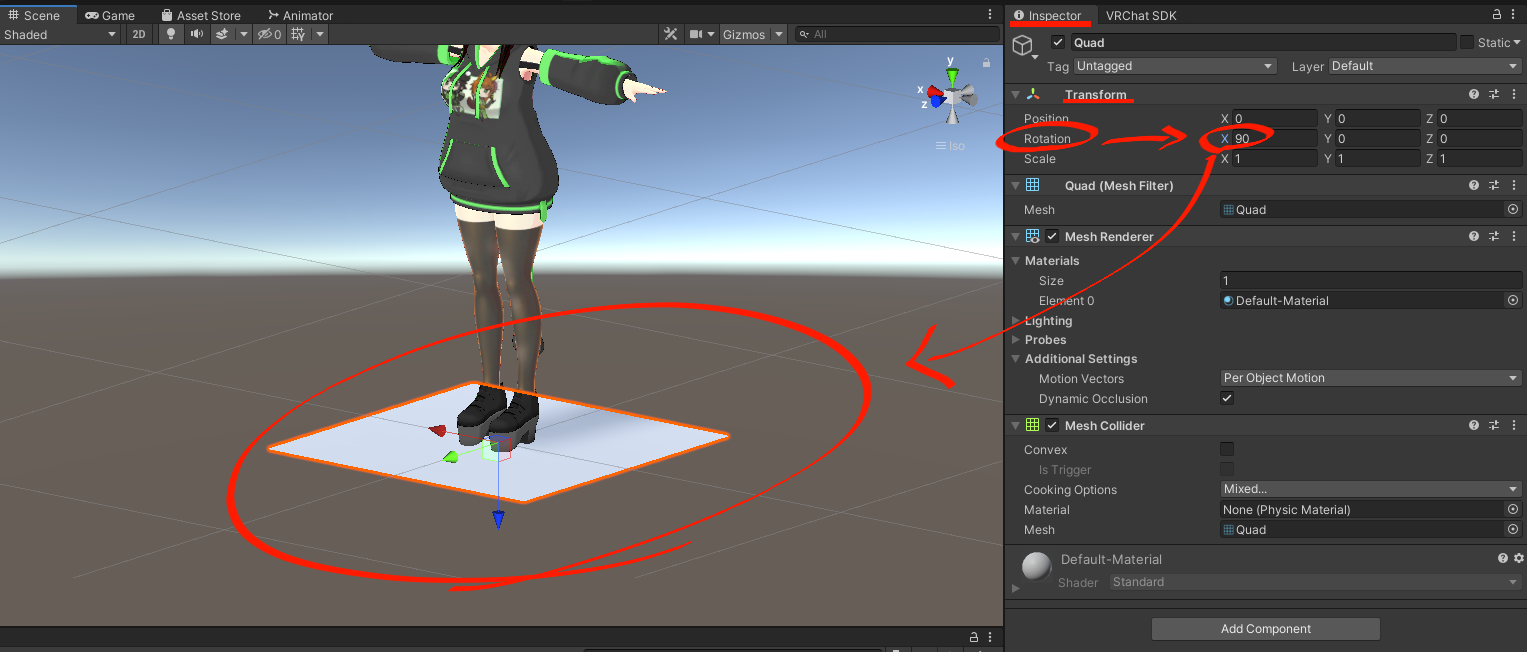
Task: Open the Shaded draw mode dropdown
Action: click(x=60, y=34)
